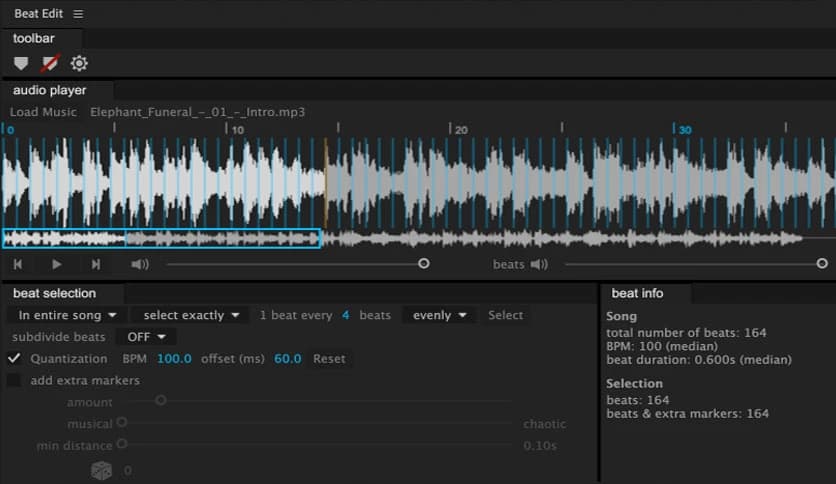This screenshot has height=484, width=836.
Task: Open subdivide beats OFF dropdown
Action: click(146, 337)
